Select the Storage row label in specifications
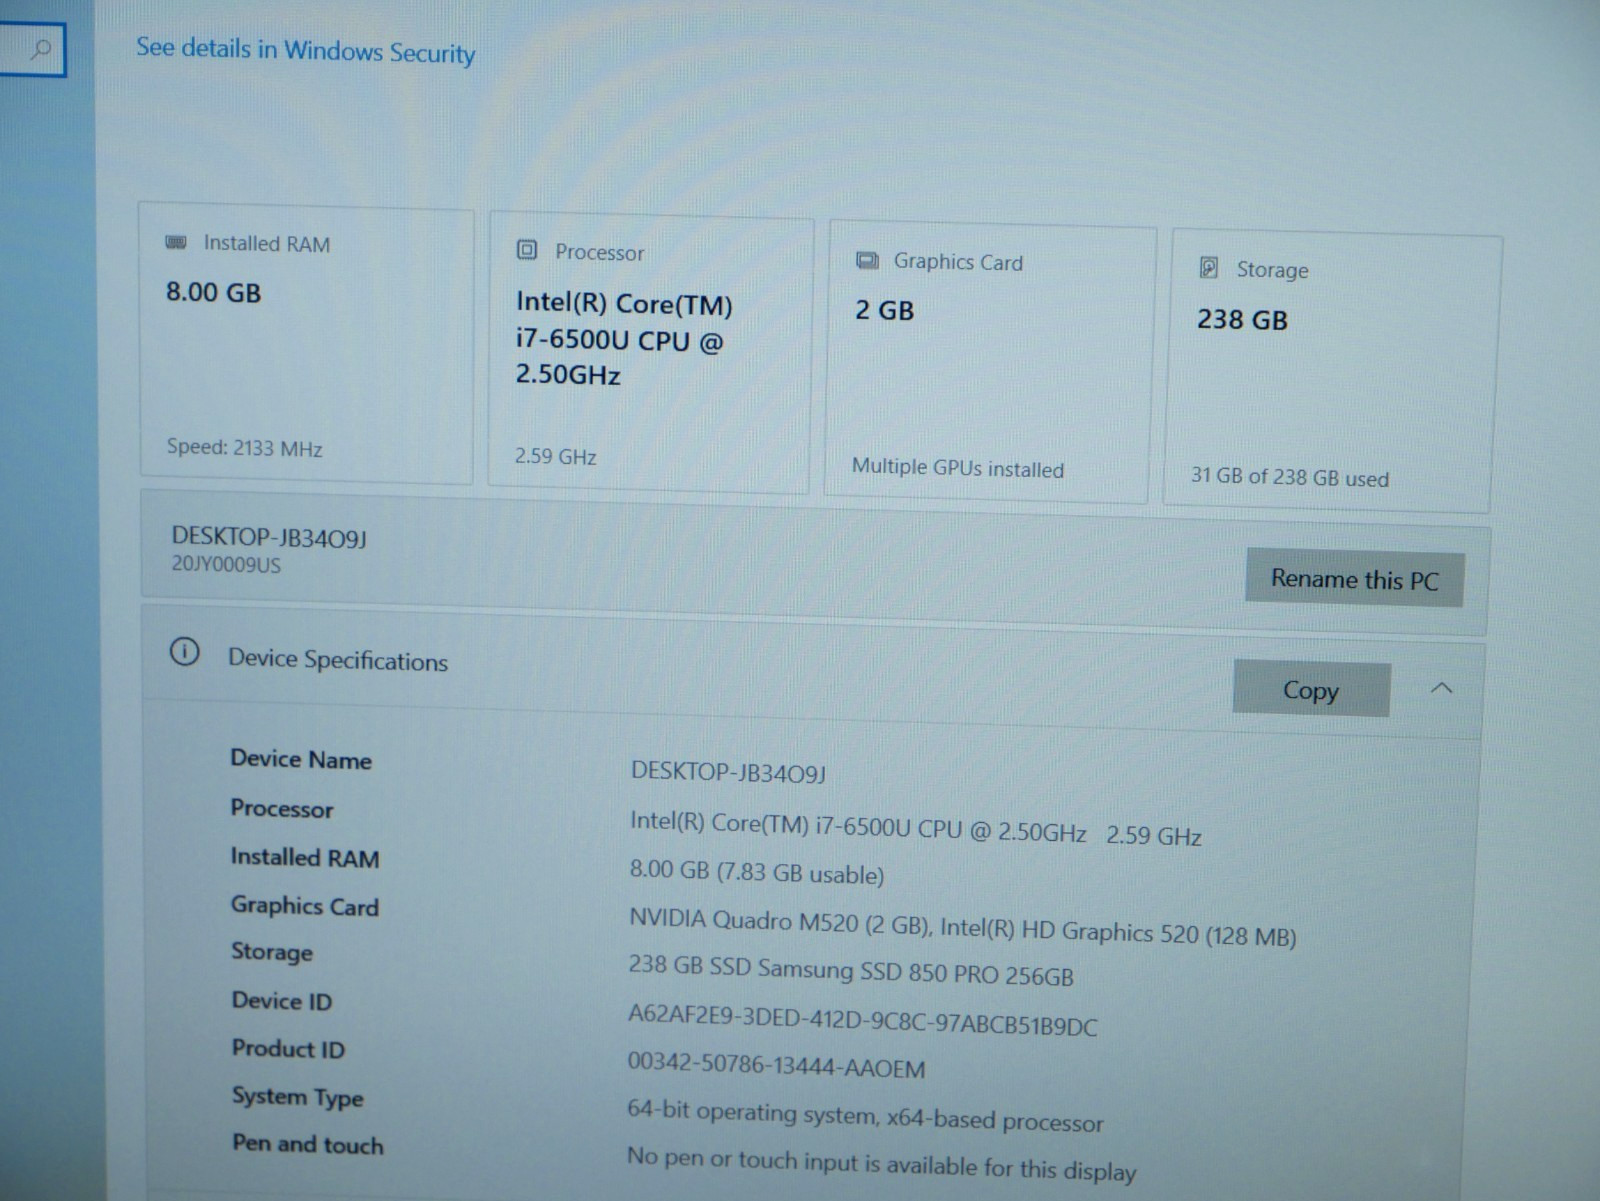The height and width of the screenshot is (1201, 1600). click(272, 951)
